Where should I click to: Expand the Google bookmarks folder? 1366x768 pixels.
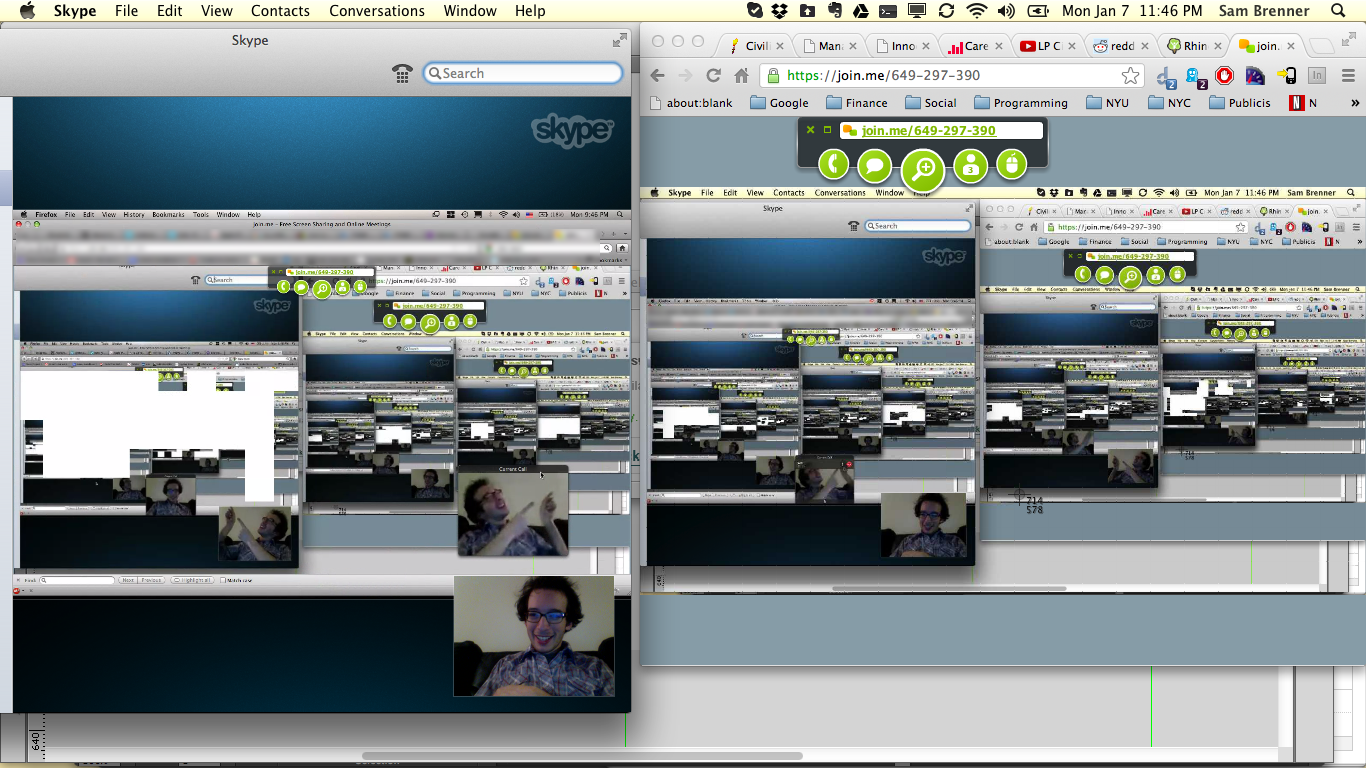[778, 103]
